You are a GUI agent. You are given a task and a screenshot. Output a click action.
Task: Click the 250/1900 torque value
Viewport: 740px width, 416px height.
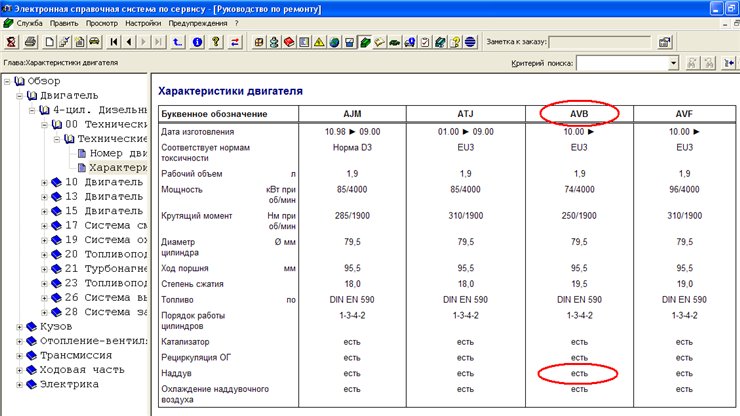tap(579, 216)
